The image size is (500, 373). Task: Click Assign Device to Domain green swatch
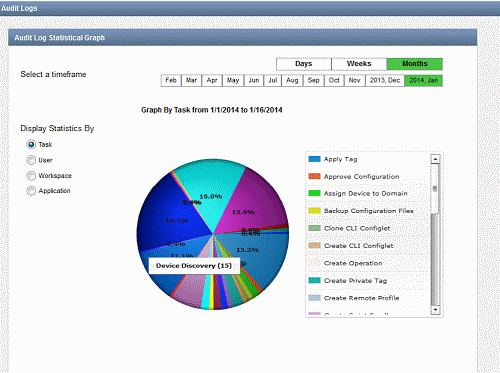314,193
